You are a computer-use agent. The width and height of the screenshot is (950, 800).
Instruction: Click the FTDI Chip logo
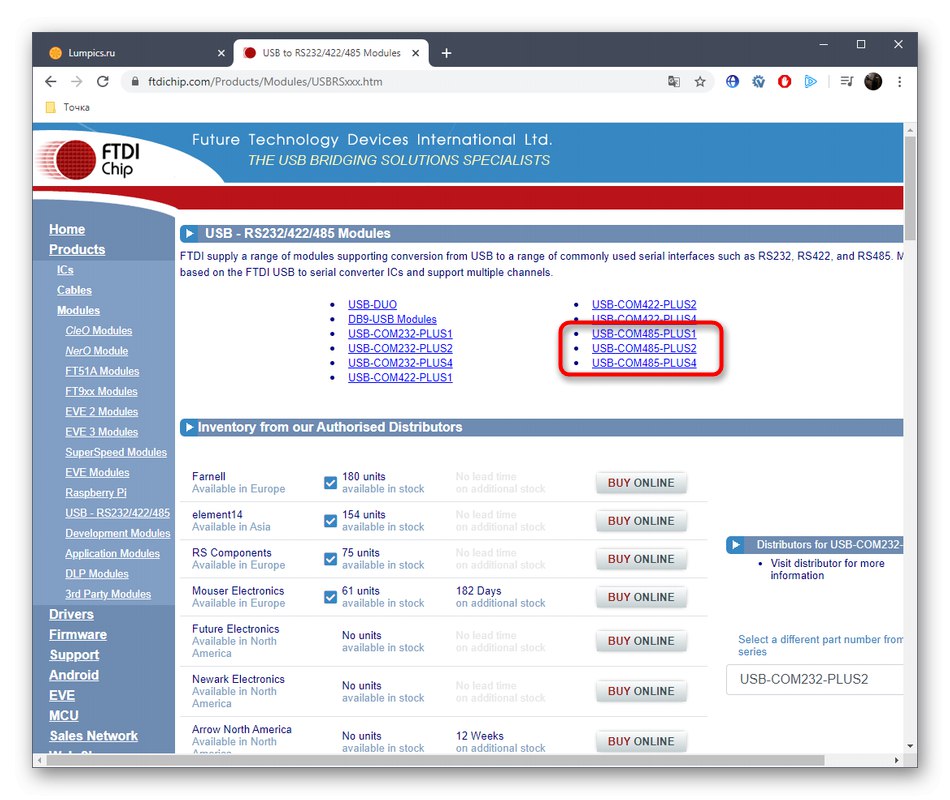point(88,160)
